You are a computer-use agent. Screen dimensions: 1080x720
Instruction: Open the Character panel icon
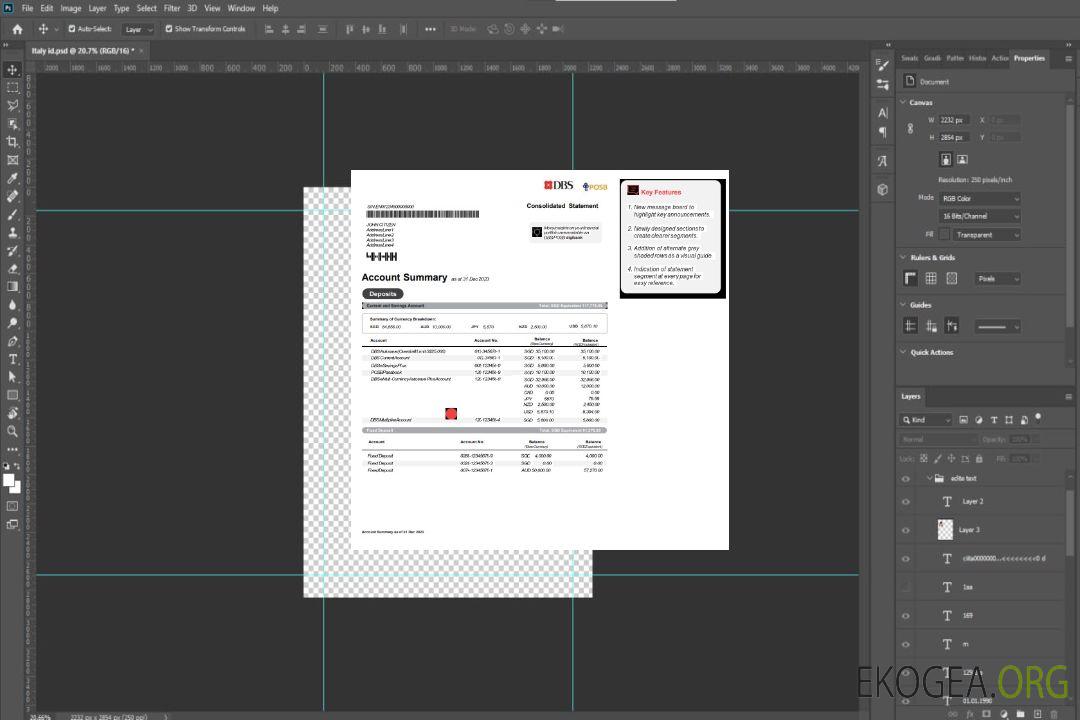tap(882, 112)
